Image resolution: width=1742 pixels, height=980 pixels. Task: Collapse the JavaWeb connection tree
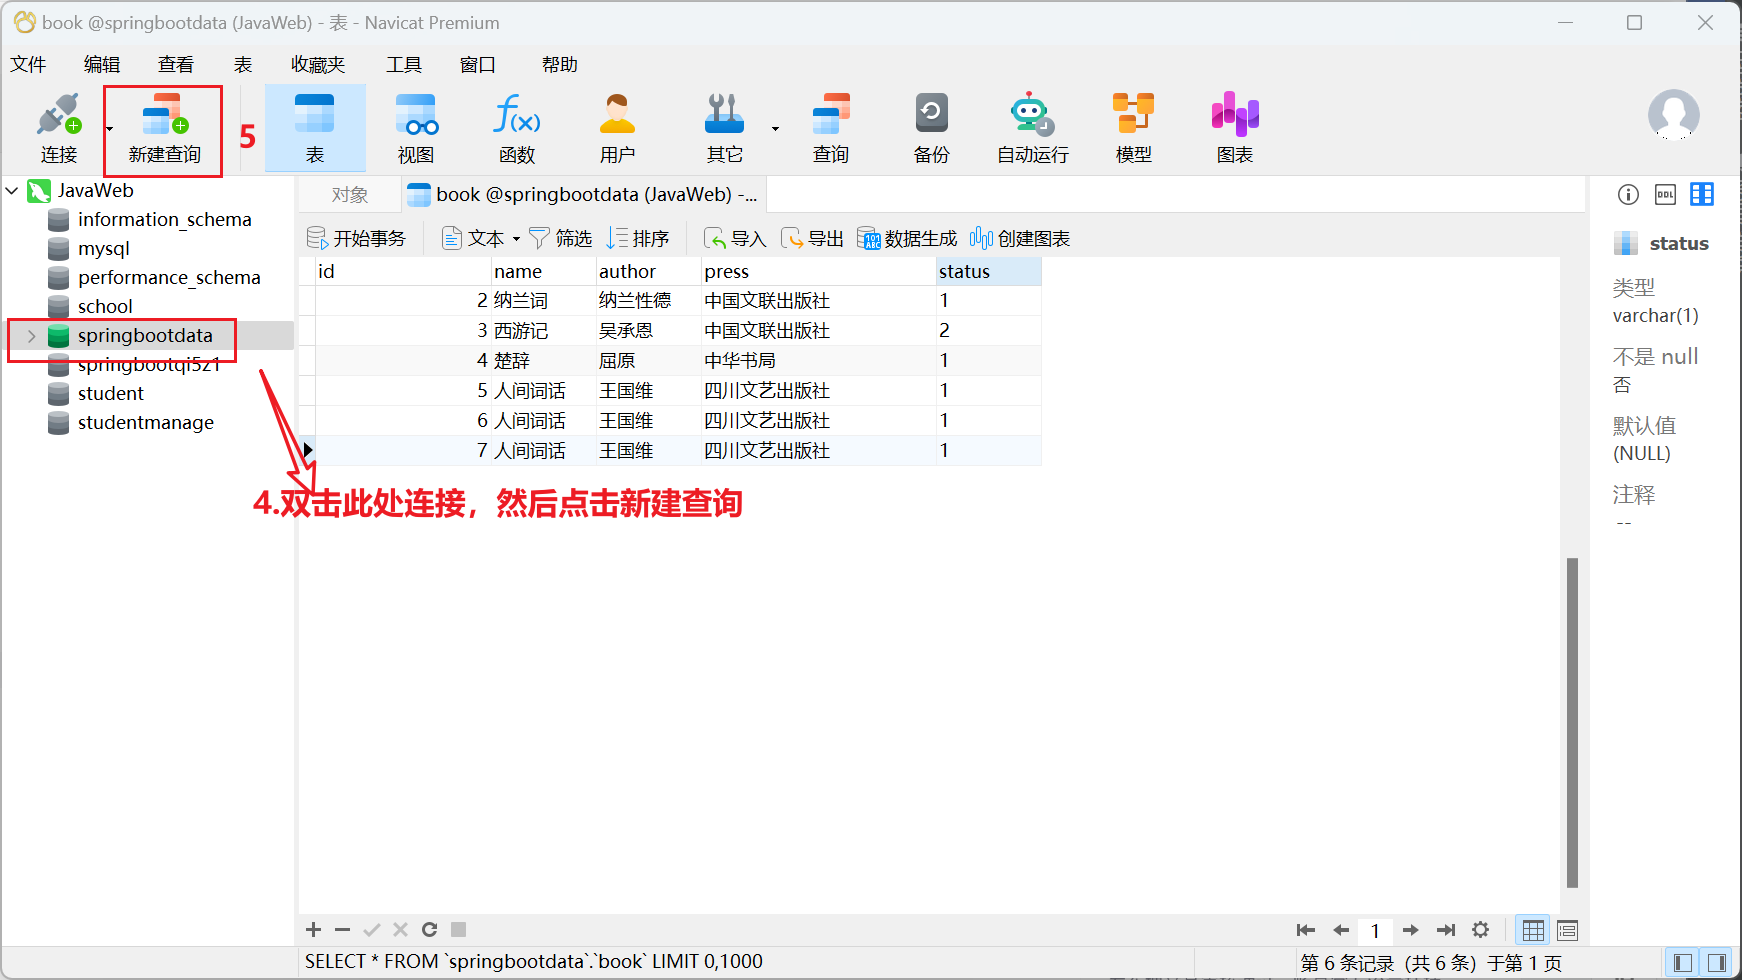[x=13, y=190]
